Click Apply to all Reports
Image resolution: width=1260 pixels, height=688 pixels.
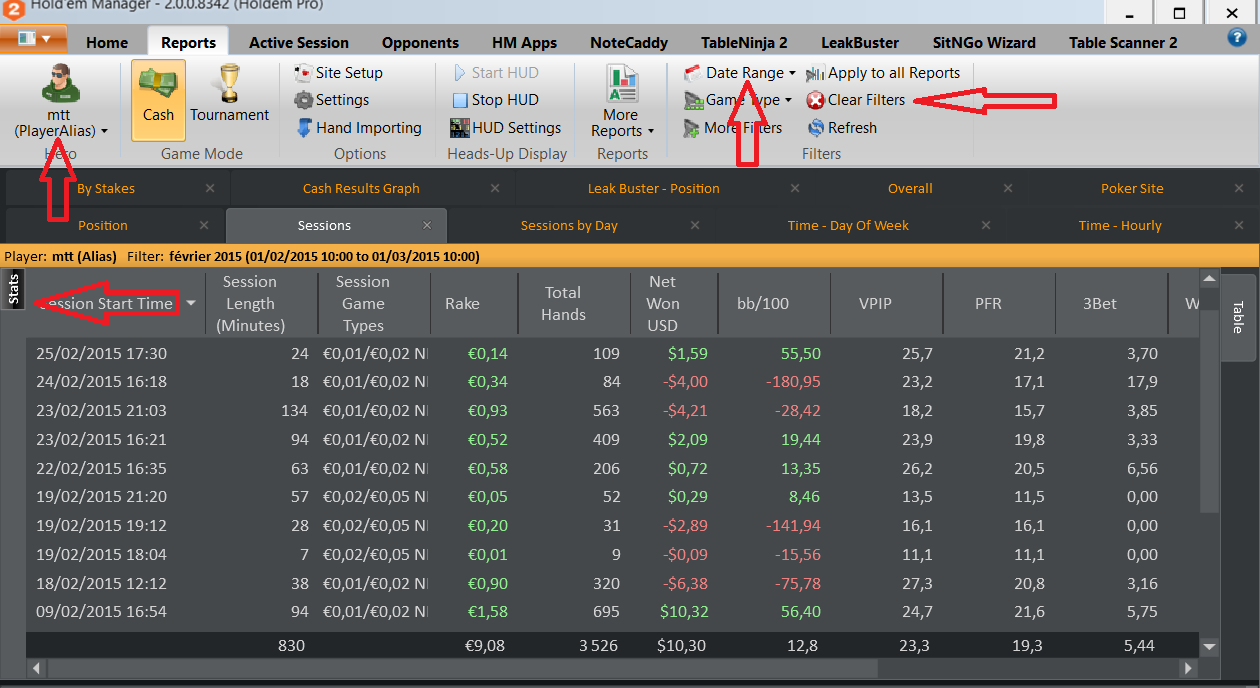(883, 73)
